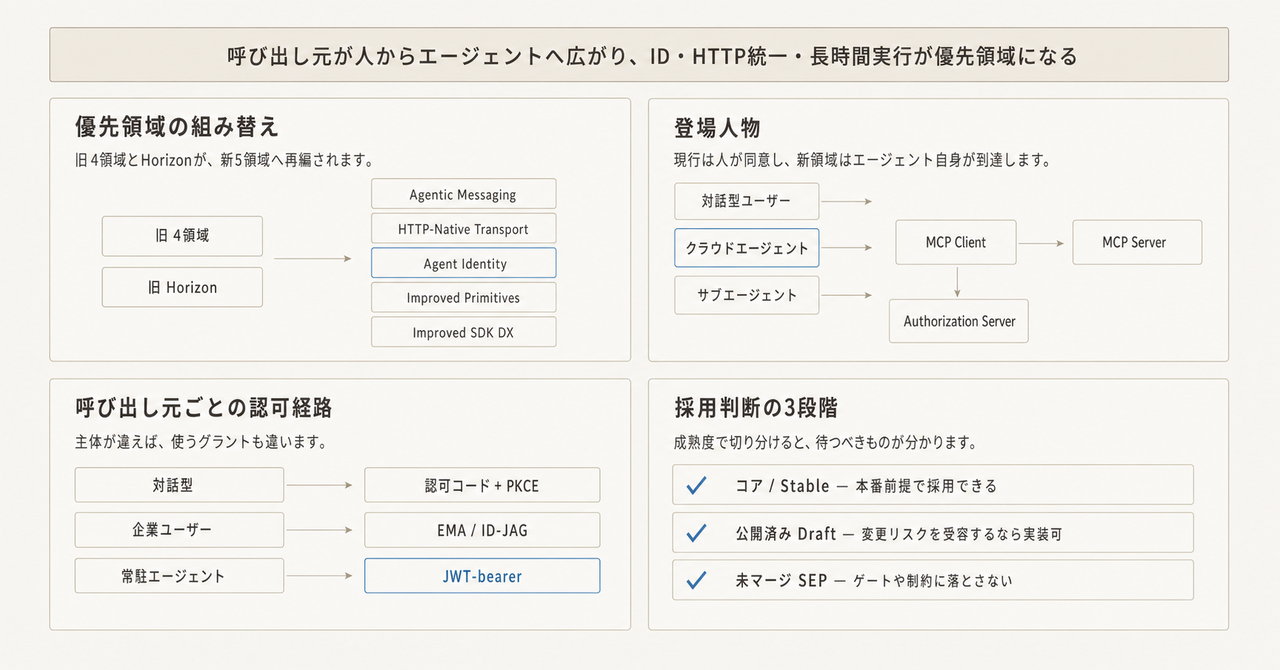Viewport: 1280px width, 670px height.
Task: Click the 対話型 caller box
Action: pos(179,485)
